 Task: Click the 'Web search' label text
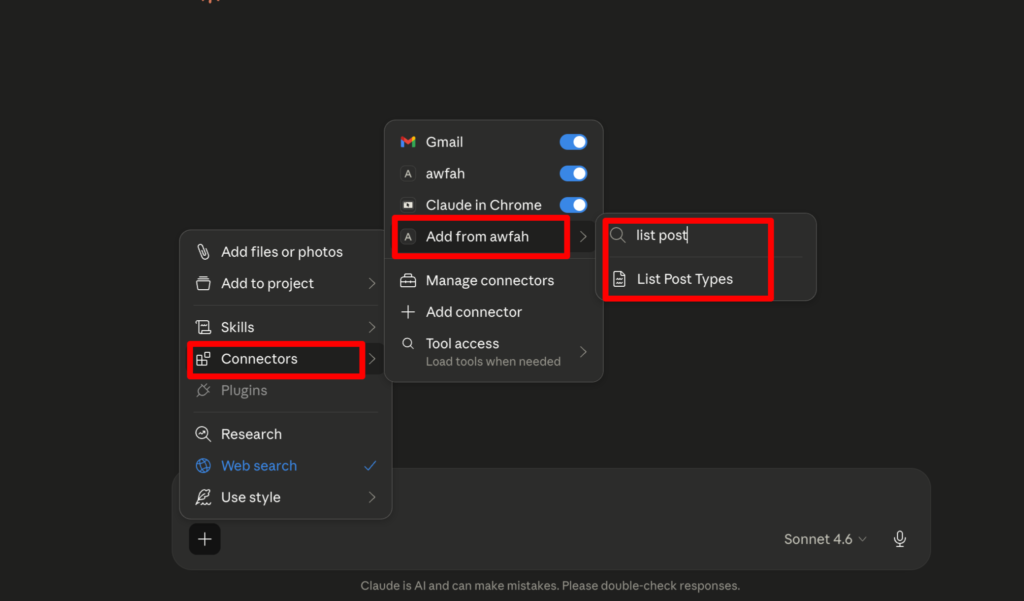(259, 465)
